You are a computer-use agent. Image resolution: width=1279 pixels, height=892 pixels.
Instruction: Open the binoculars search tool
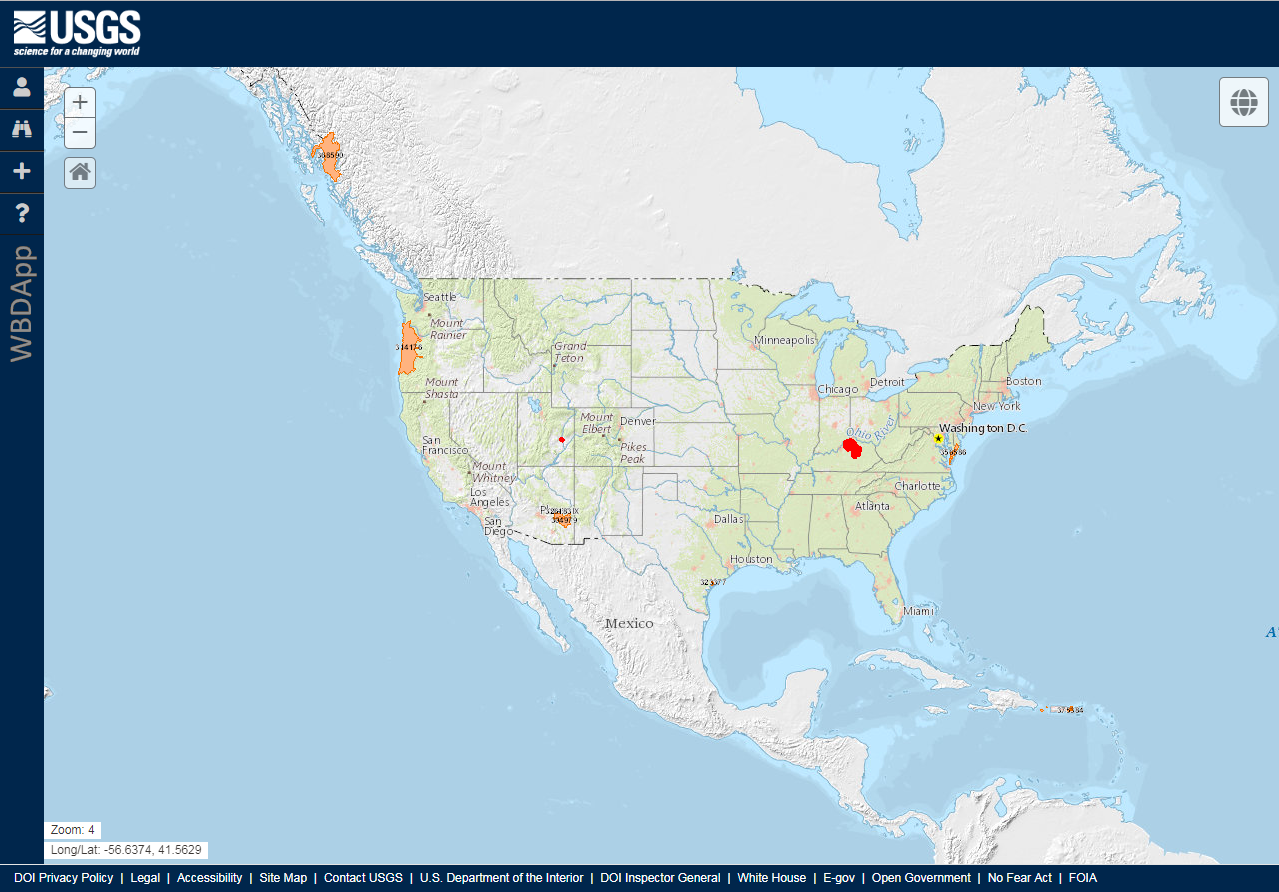coord(21,128)
